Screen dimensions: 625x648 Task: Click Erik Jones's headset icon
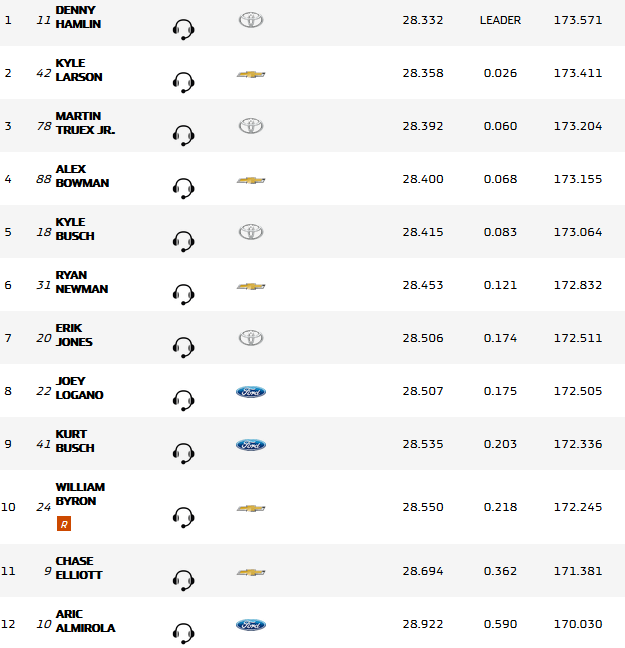pos(183,346)
